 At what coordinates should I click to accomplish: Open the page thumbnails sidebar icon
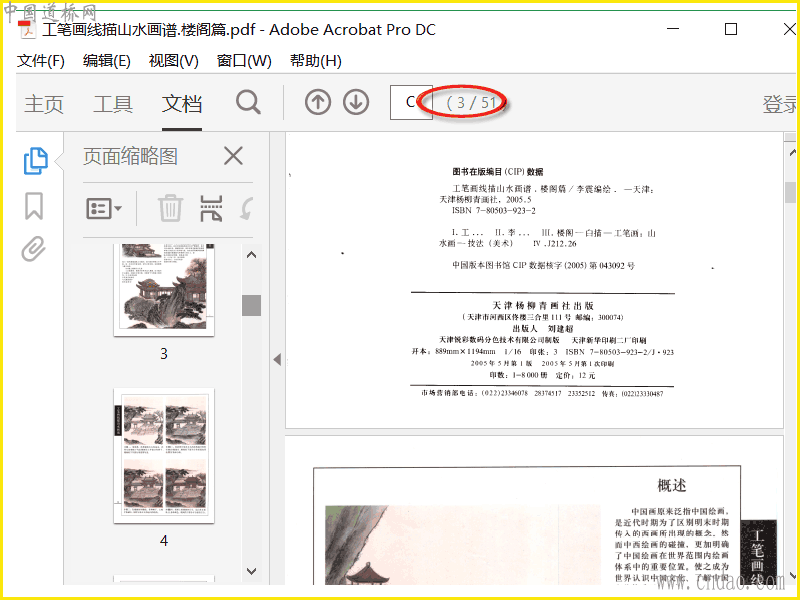[x=36, y=161]
